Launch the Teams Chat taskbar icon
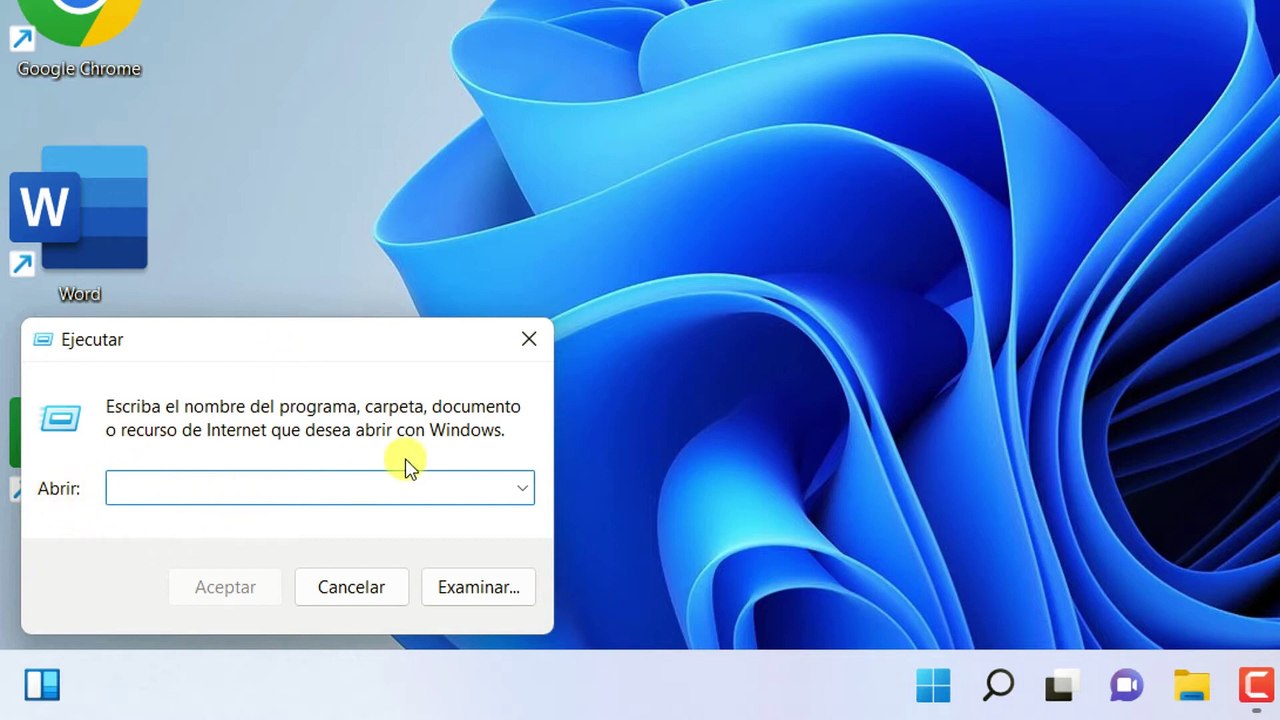1280x720 pixels. coord(1127,685)
